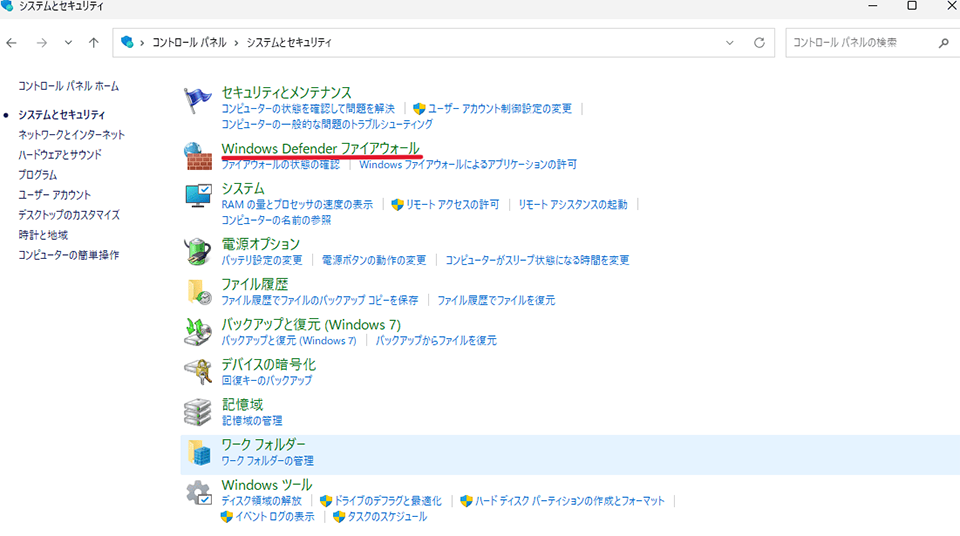The height and width of the screenshot is (536, 960).
Task: Open ハードウェアとサウンド category
Action: point(60,154)
